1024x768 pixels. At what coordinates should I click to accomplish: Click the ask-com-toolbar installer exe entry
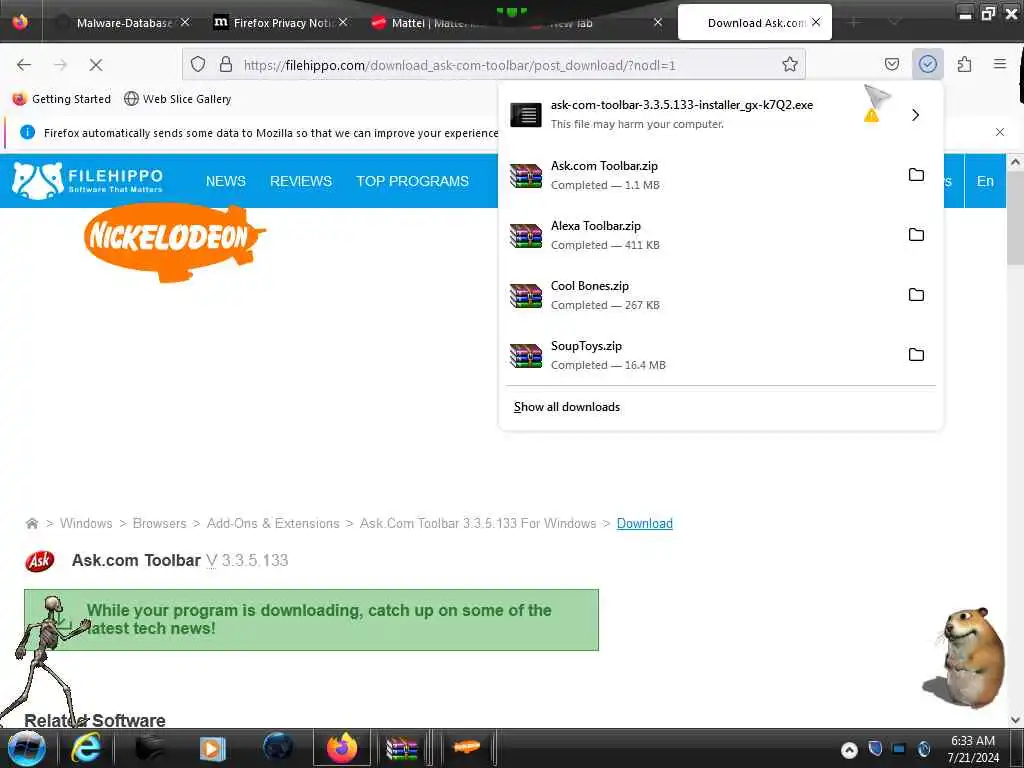coord(699,114)
